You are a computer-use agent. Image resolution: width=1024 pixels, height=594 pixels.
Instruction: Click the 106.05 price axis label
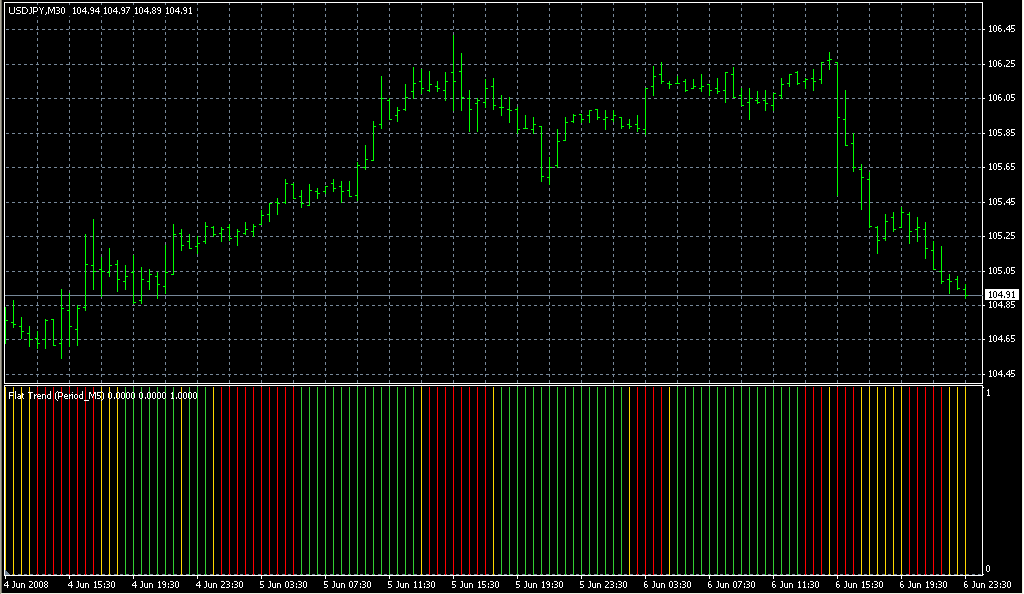(x=1000, y=98)
